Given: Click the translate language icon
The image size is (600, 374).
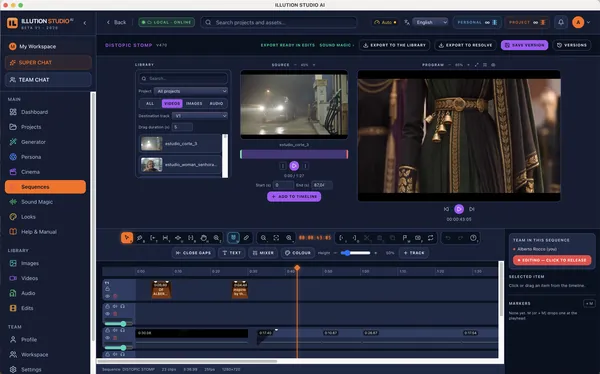Looking at the screenshot, I should 407,22.
